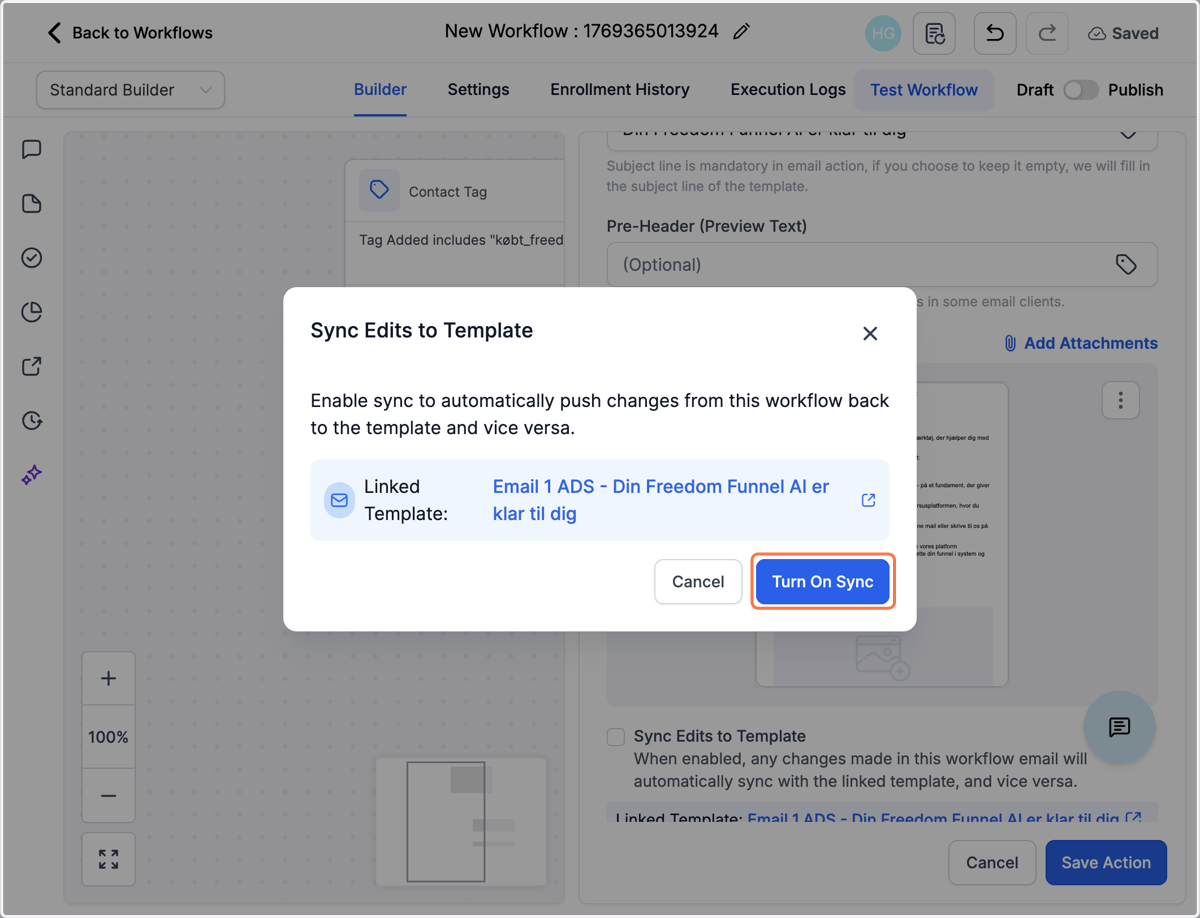Screen dimensions: 1200x918
Task: Click the canvas minimap
Action: pyautogui.click(x=461, y=822)
